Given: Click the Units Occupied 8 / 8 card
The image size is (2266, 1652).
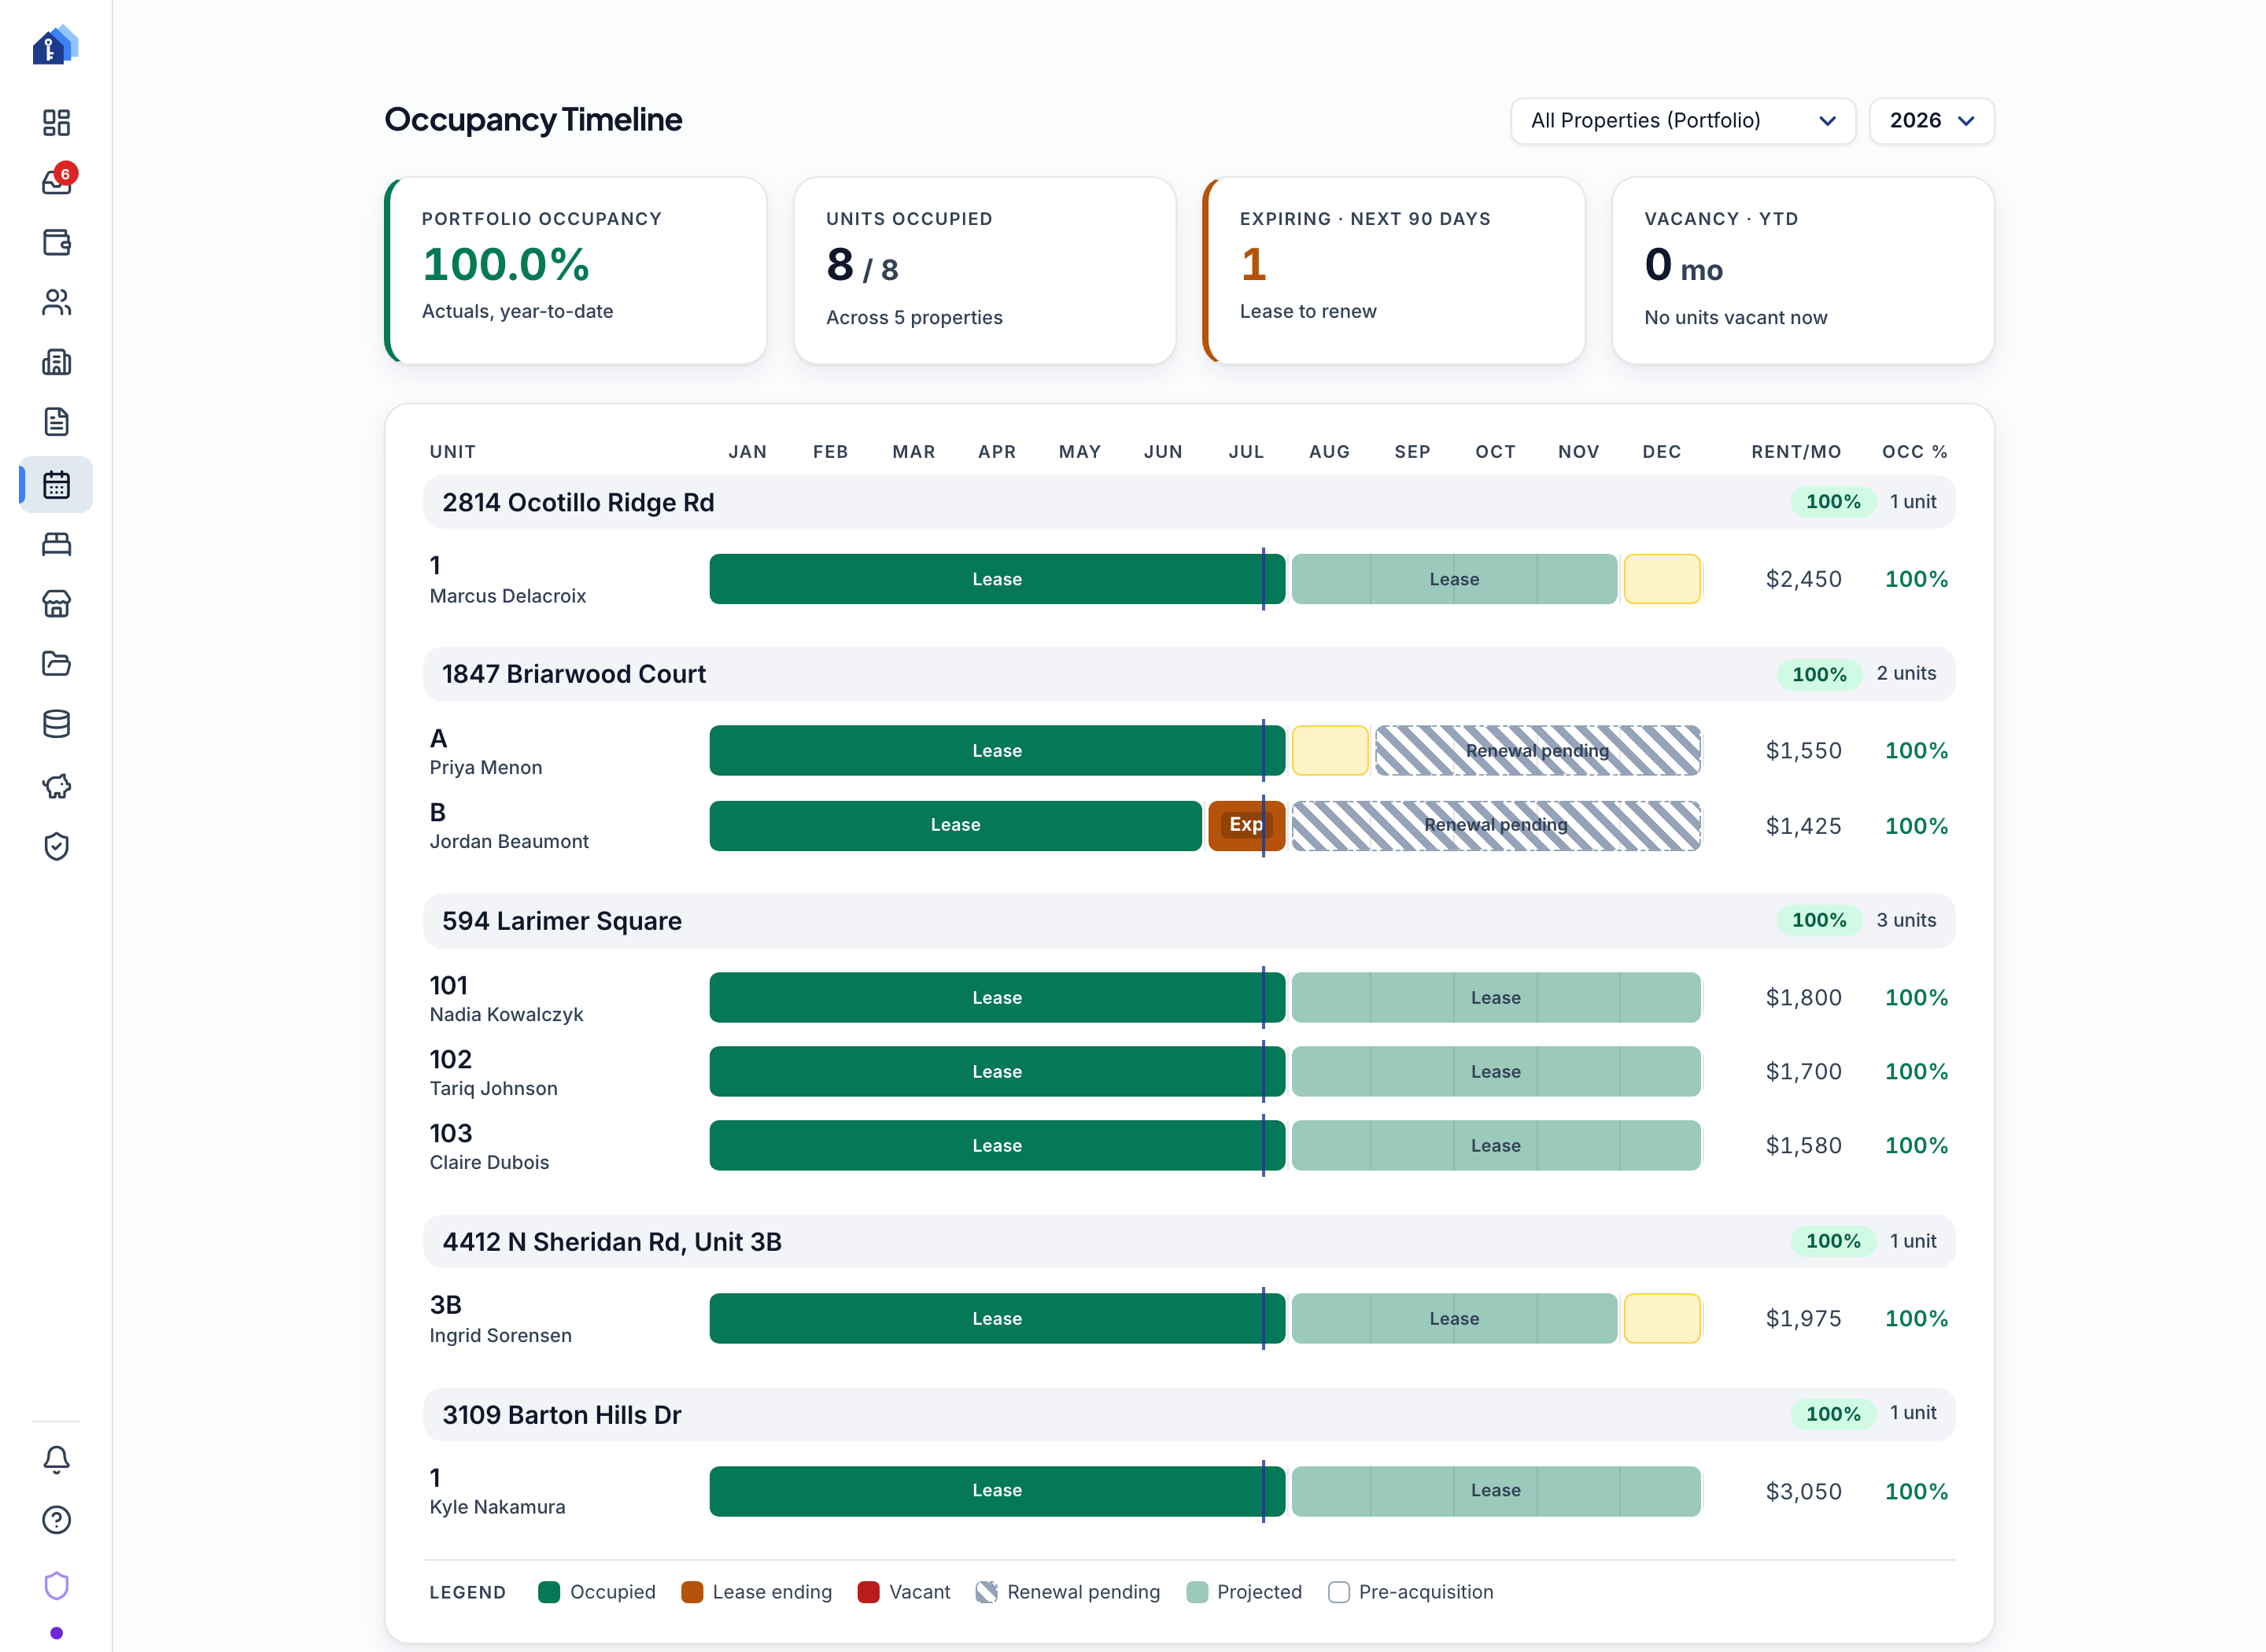Looking at the screenshot, I should pos(984,271).
